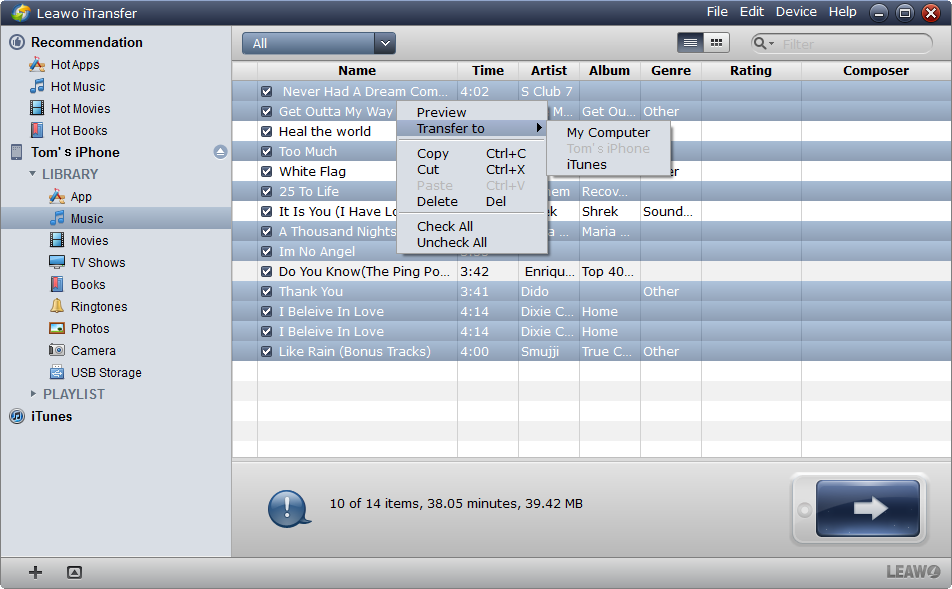Sort by Composer column header
Screen dimensions: 952x589
876,70
